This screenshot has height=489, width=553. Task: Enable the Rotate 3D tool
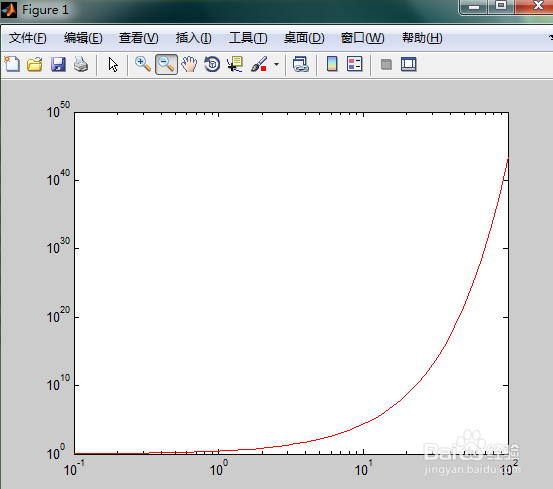coord(212,65)
